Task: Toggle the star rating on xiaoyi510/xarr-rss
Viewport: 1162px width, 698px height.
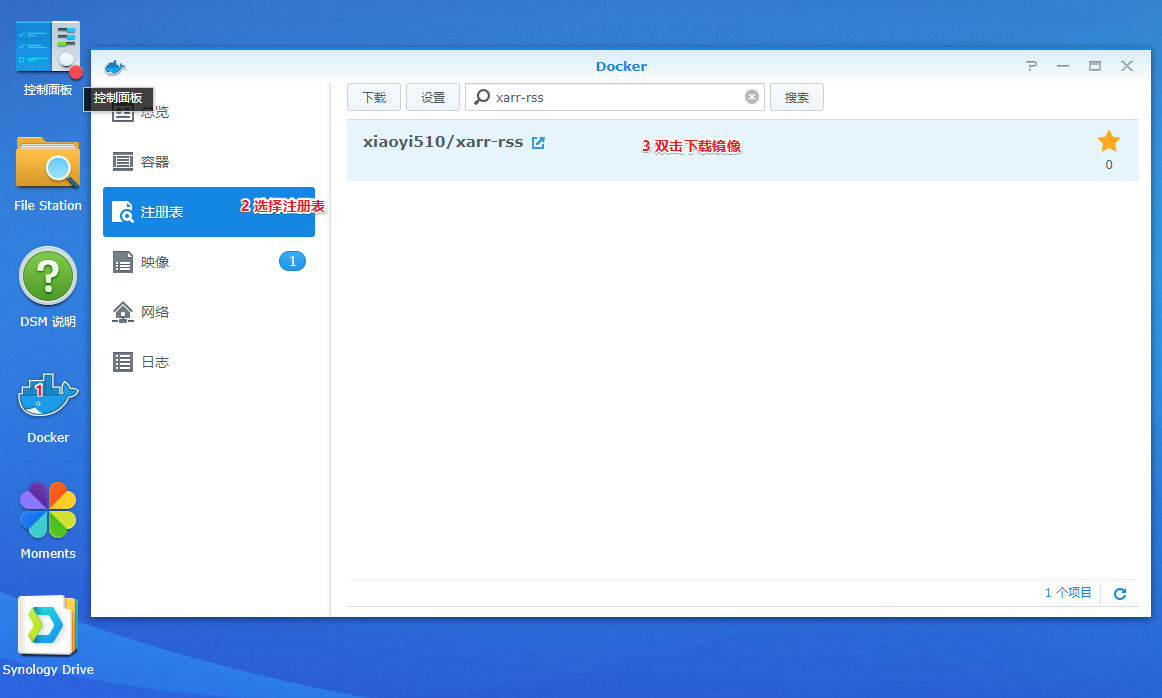Action: pyautogui.click(x=1108, y=141)
